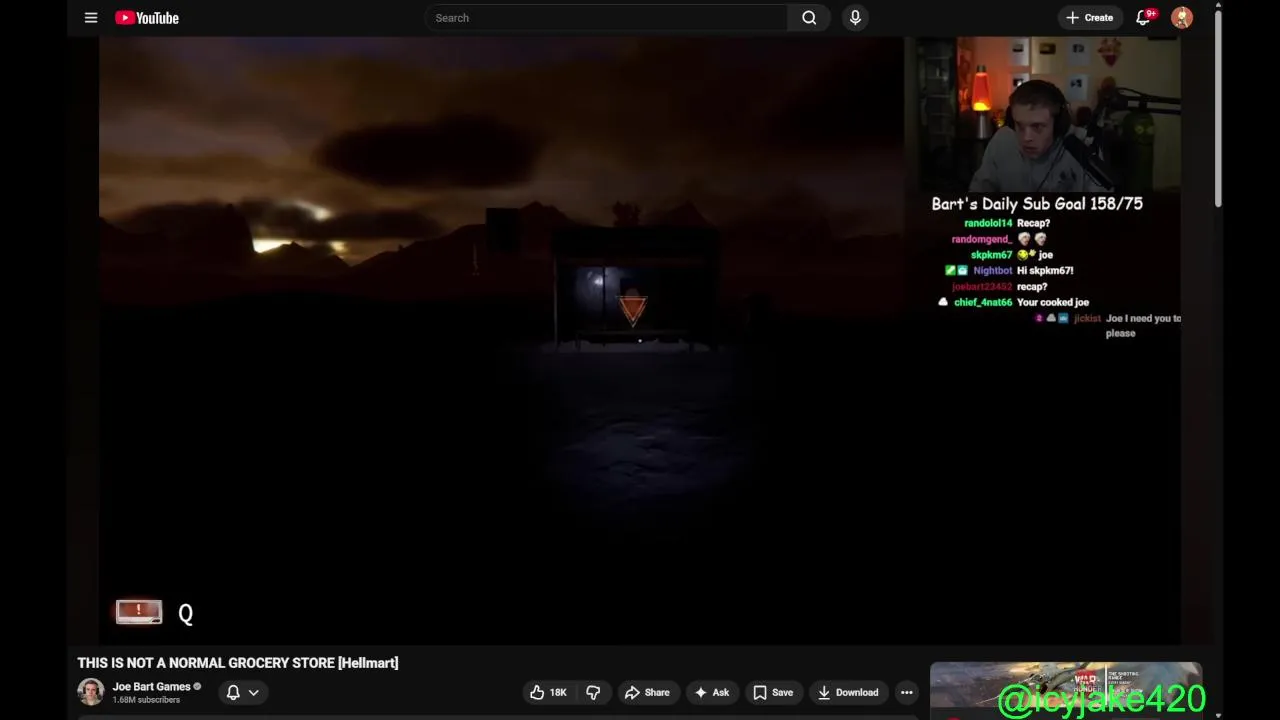The height and width of the screenshot is (720, 1280).
Task: Click the video player area
Action: 640,340
